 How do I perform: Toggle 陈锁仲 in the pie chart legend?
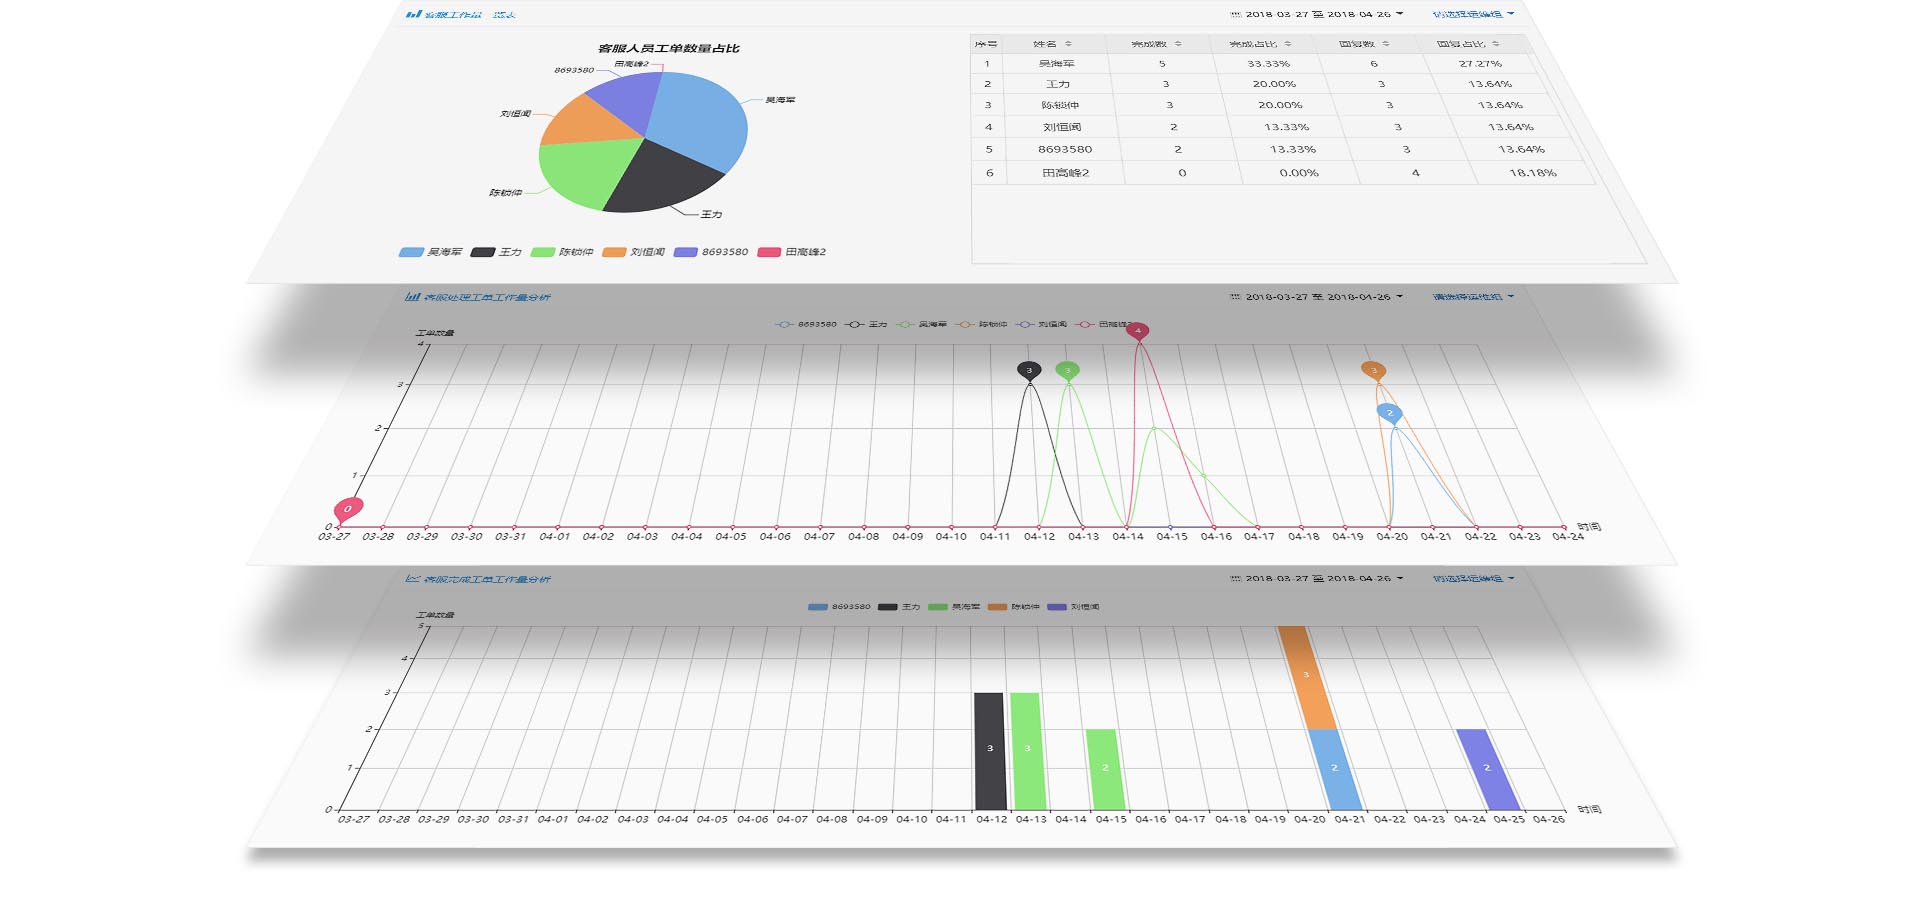pyautogui.click(x=562, y=252)
